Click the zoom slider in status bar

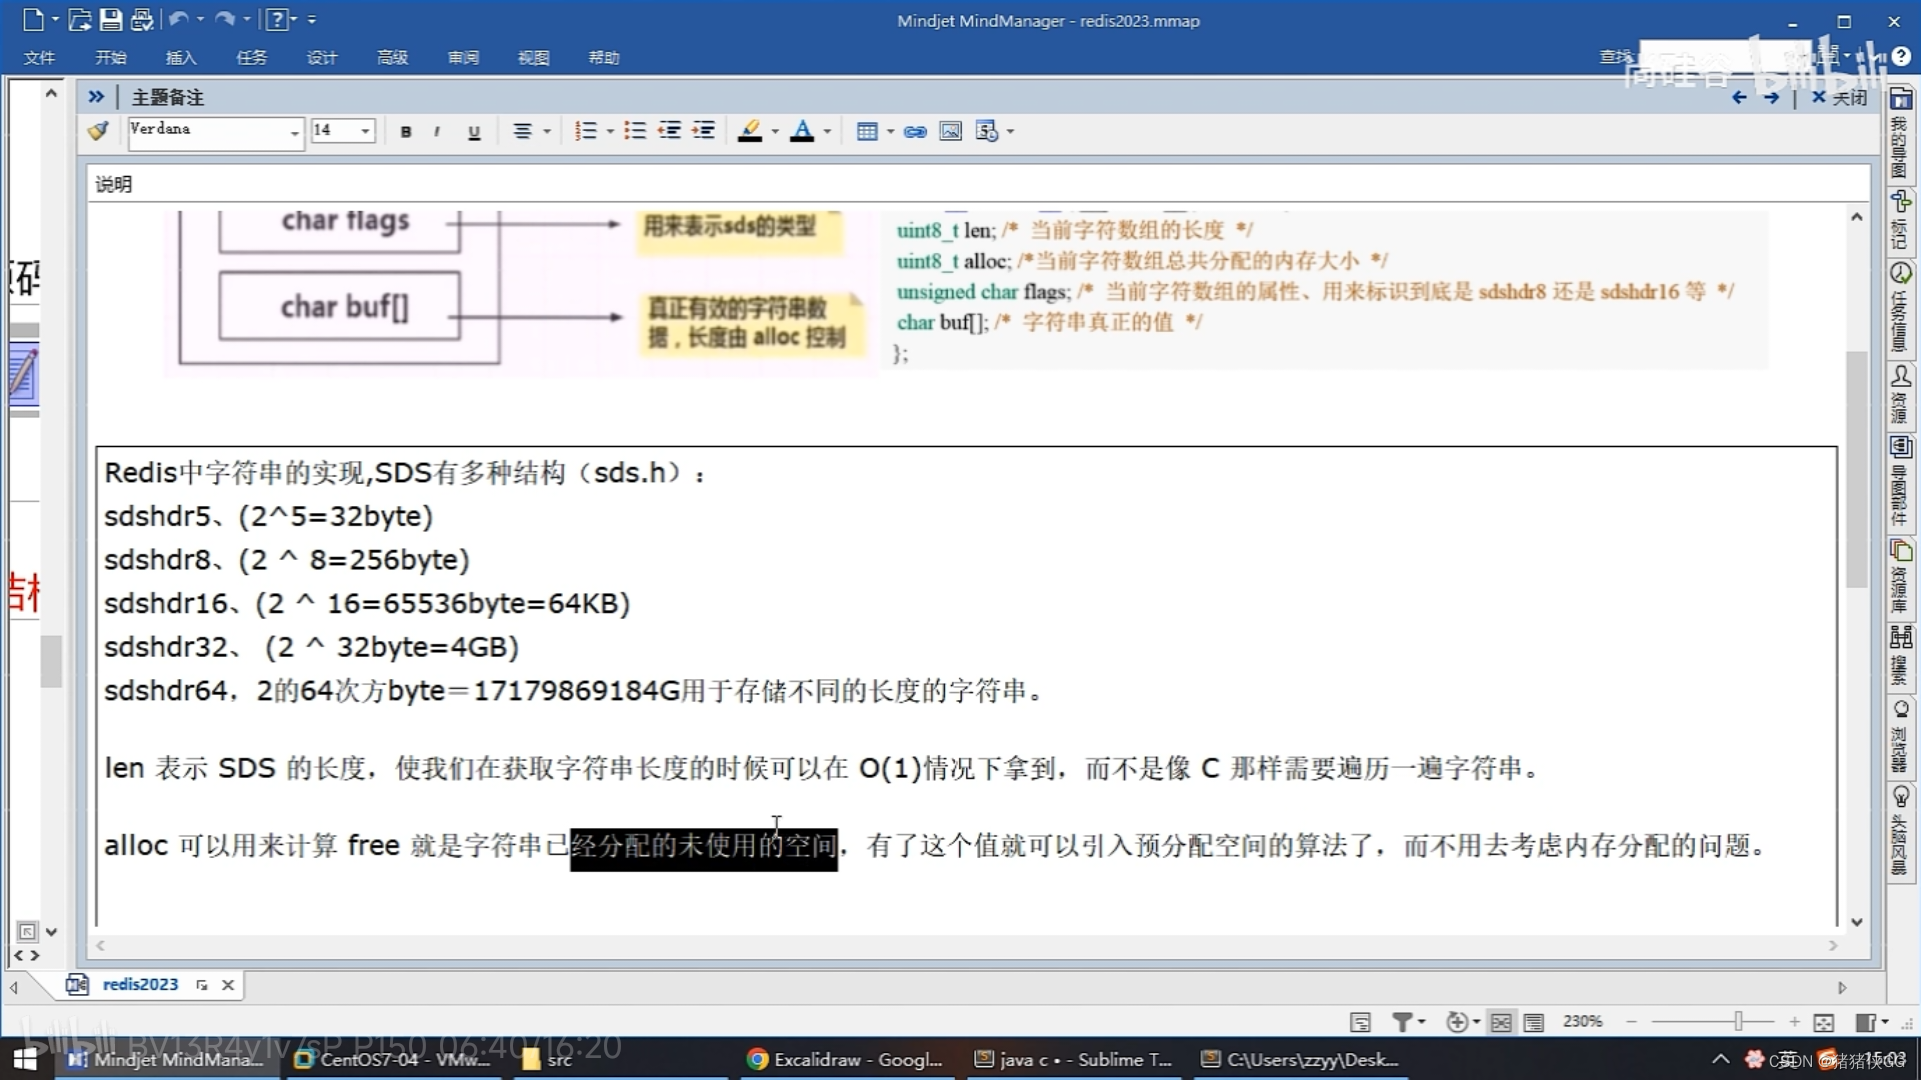point(1738,1021)
